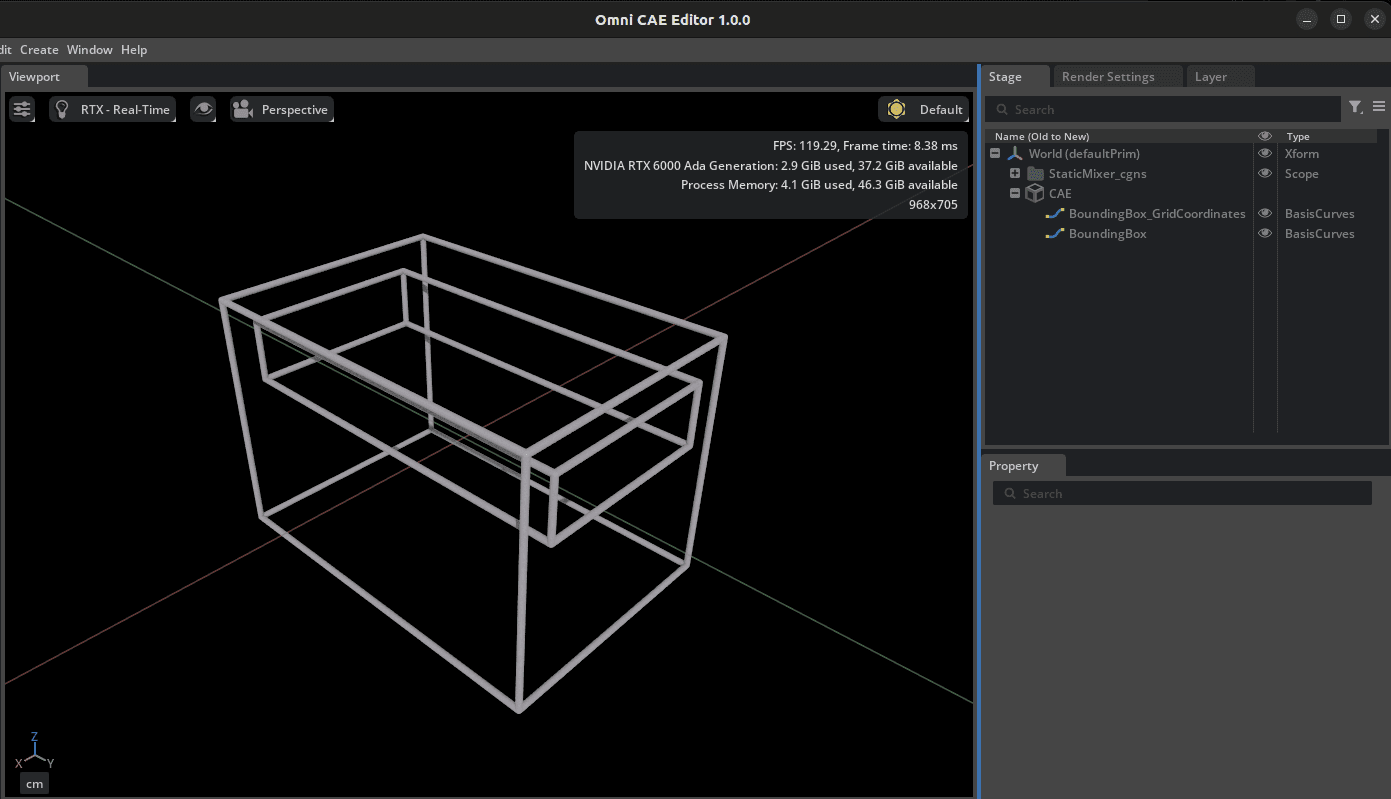Open the Create menu

(39, 49)
